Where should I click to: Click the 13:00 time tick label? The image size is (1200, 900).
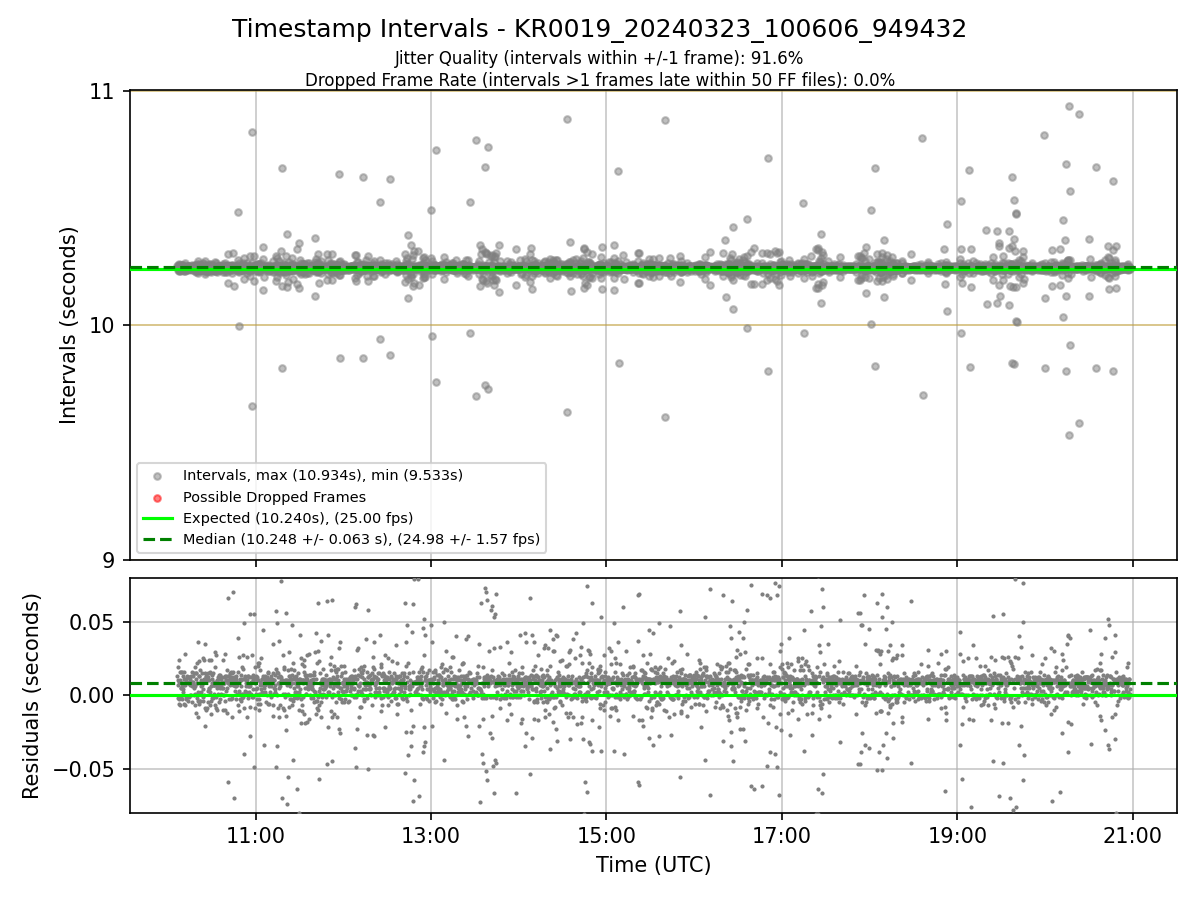click(x=431, y=835)
